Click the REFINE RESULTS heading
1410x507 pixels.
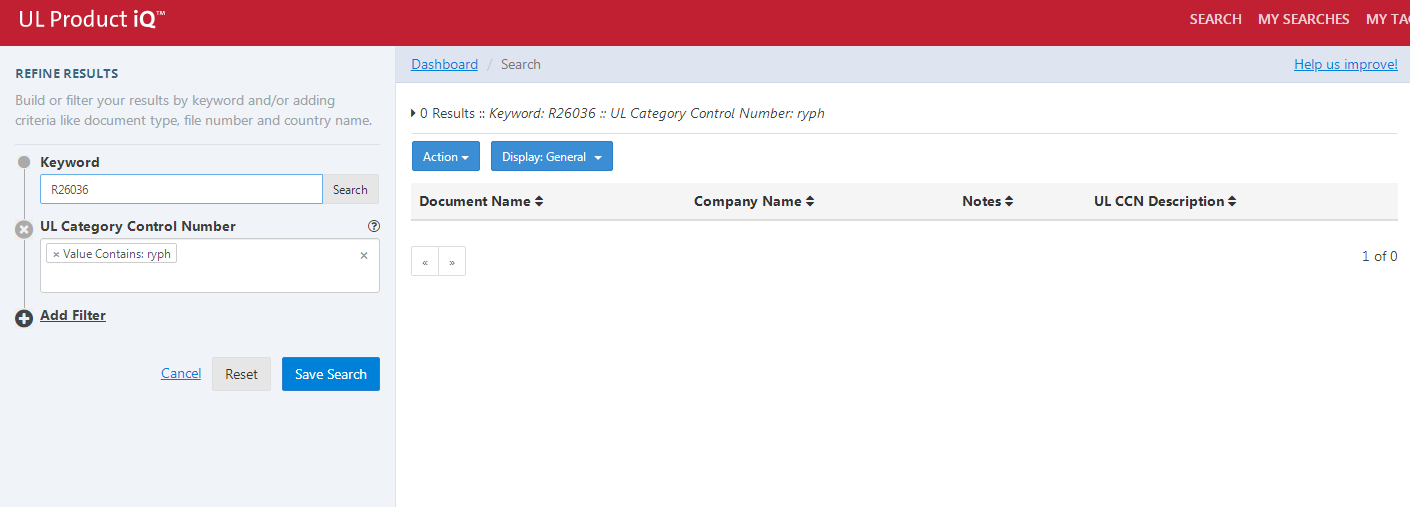[x=67, y=73]
